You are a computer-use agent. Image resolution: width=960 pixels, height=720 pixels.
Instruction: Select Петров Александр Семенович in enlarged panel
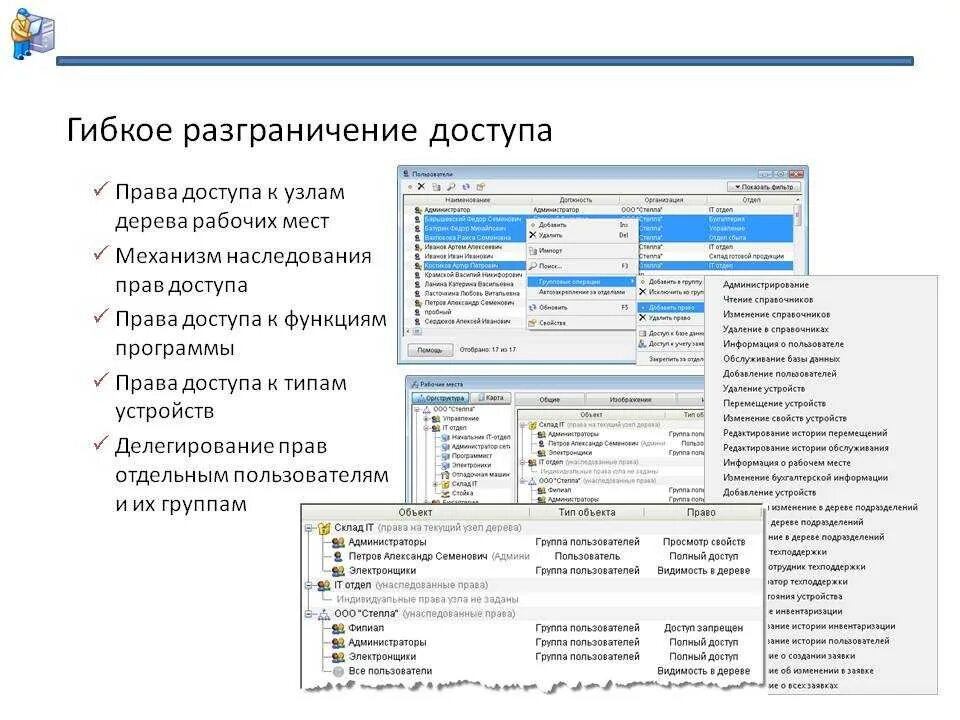click(418, 557)
